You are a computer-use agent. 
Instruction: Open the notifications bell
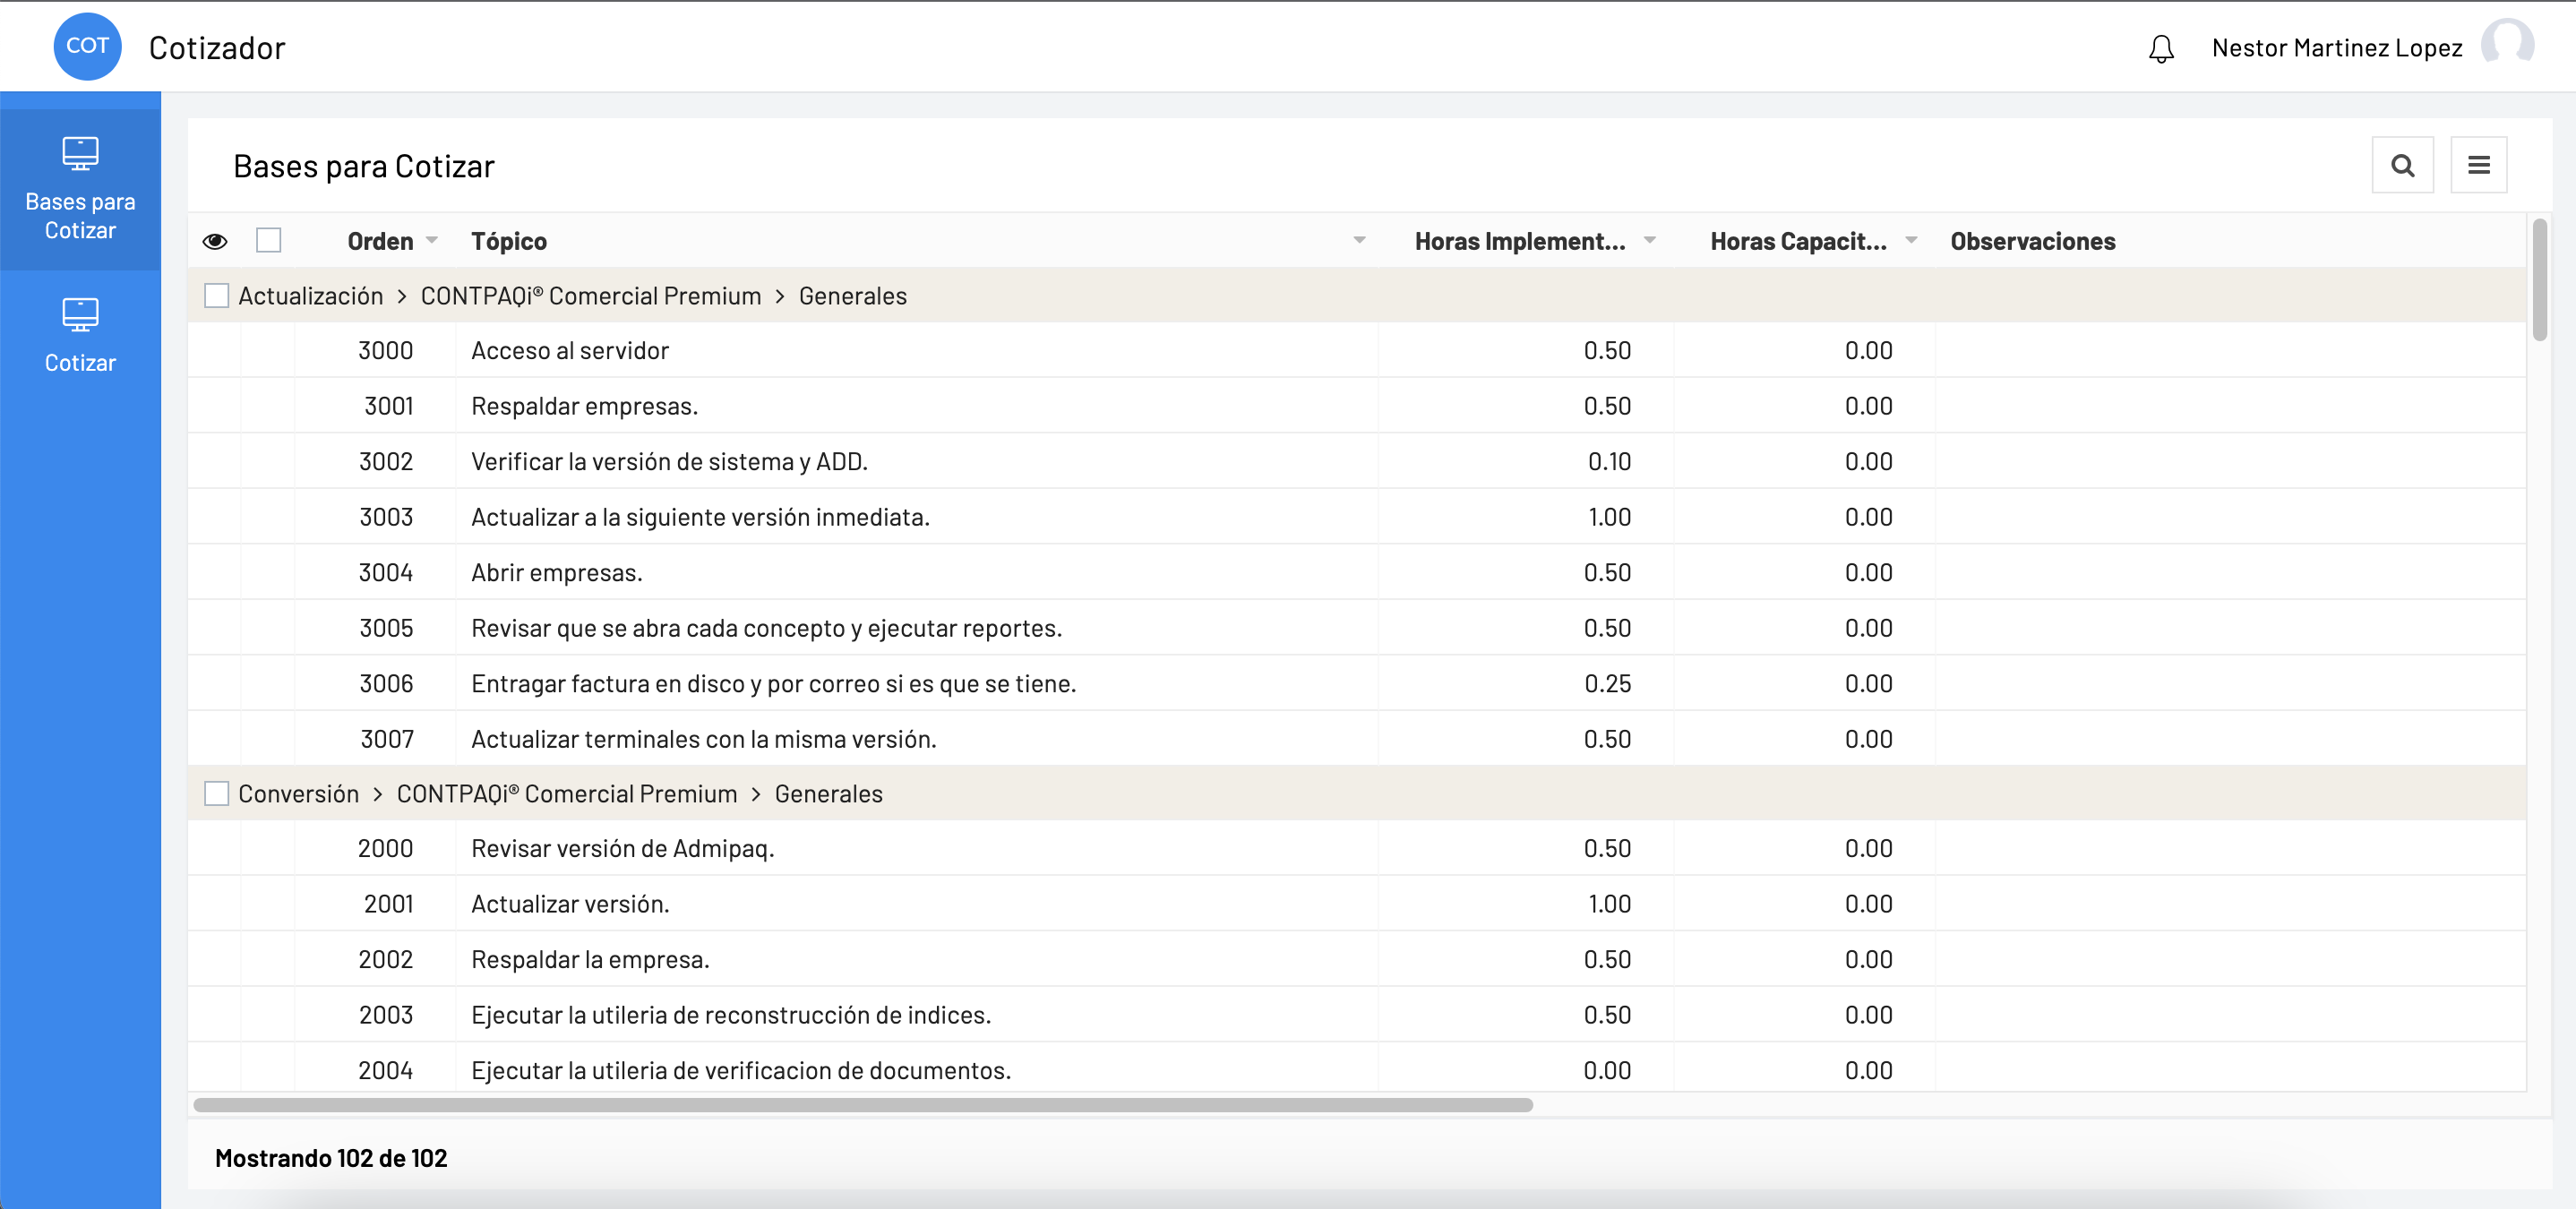[2160, 48]
